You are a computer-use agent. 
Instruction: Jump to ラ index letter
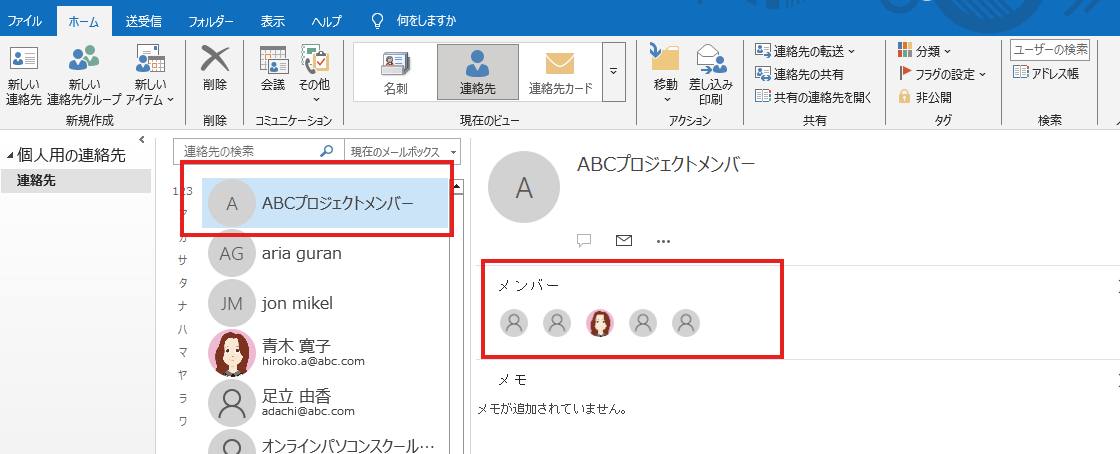[183, 398]
